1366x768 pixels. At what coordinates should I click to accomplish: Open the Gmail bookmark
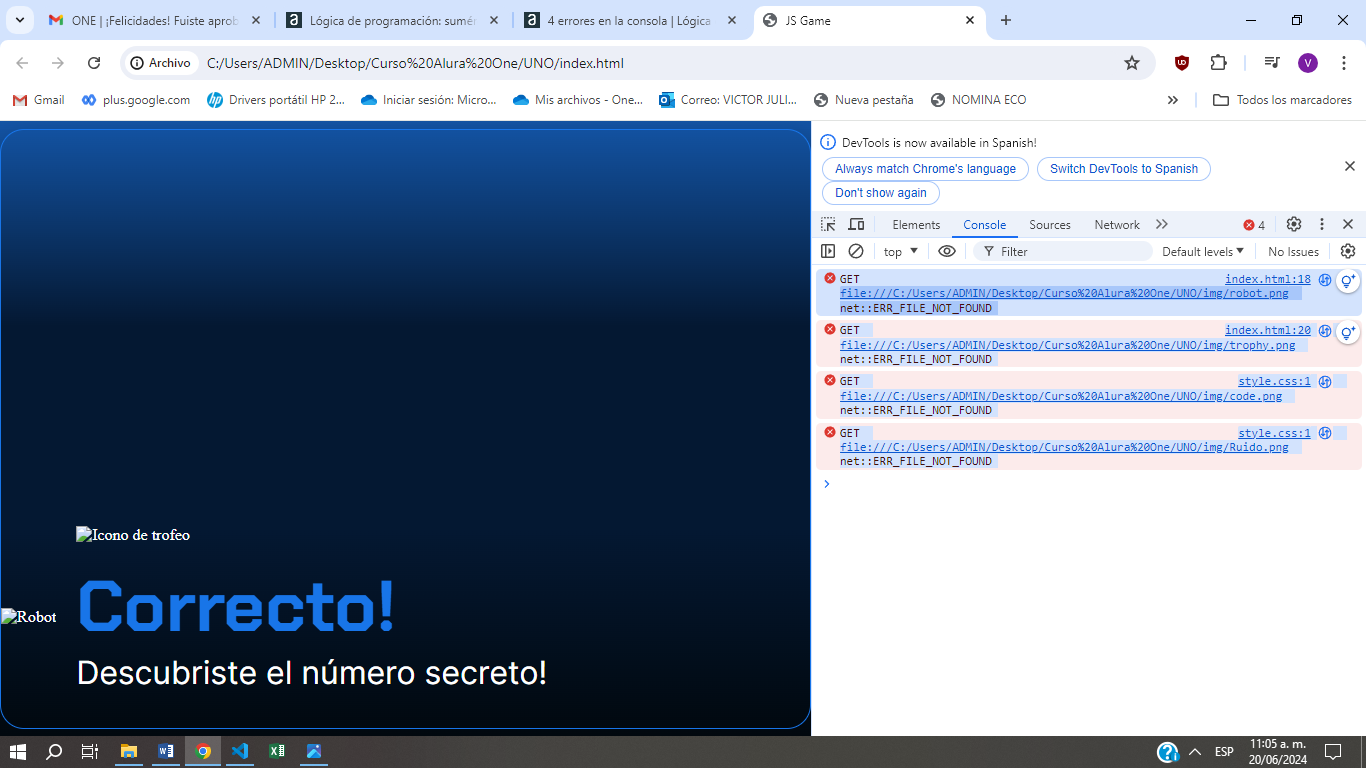click(39, 100)
